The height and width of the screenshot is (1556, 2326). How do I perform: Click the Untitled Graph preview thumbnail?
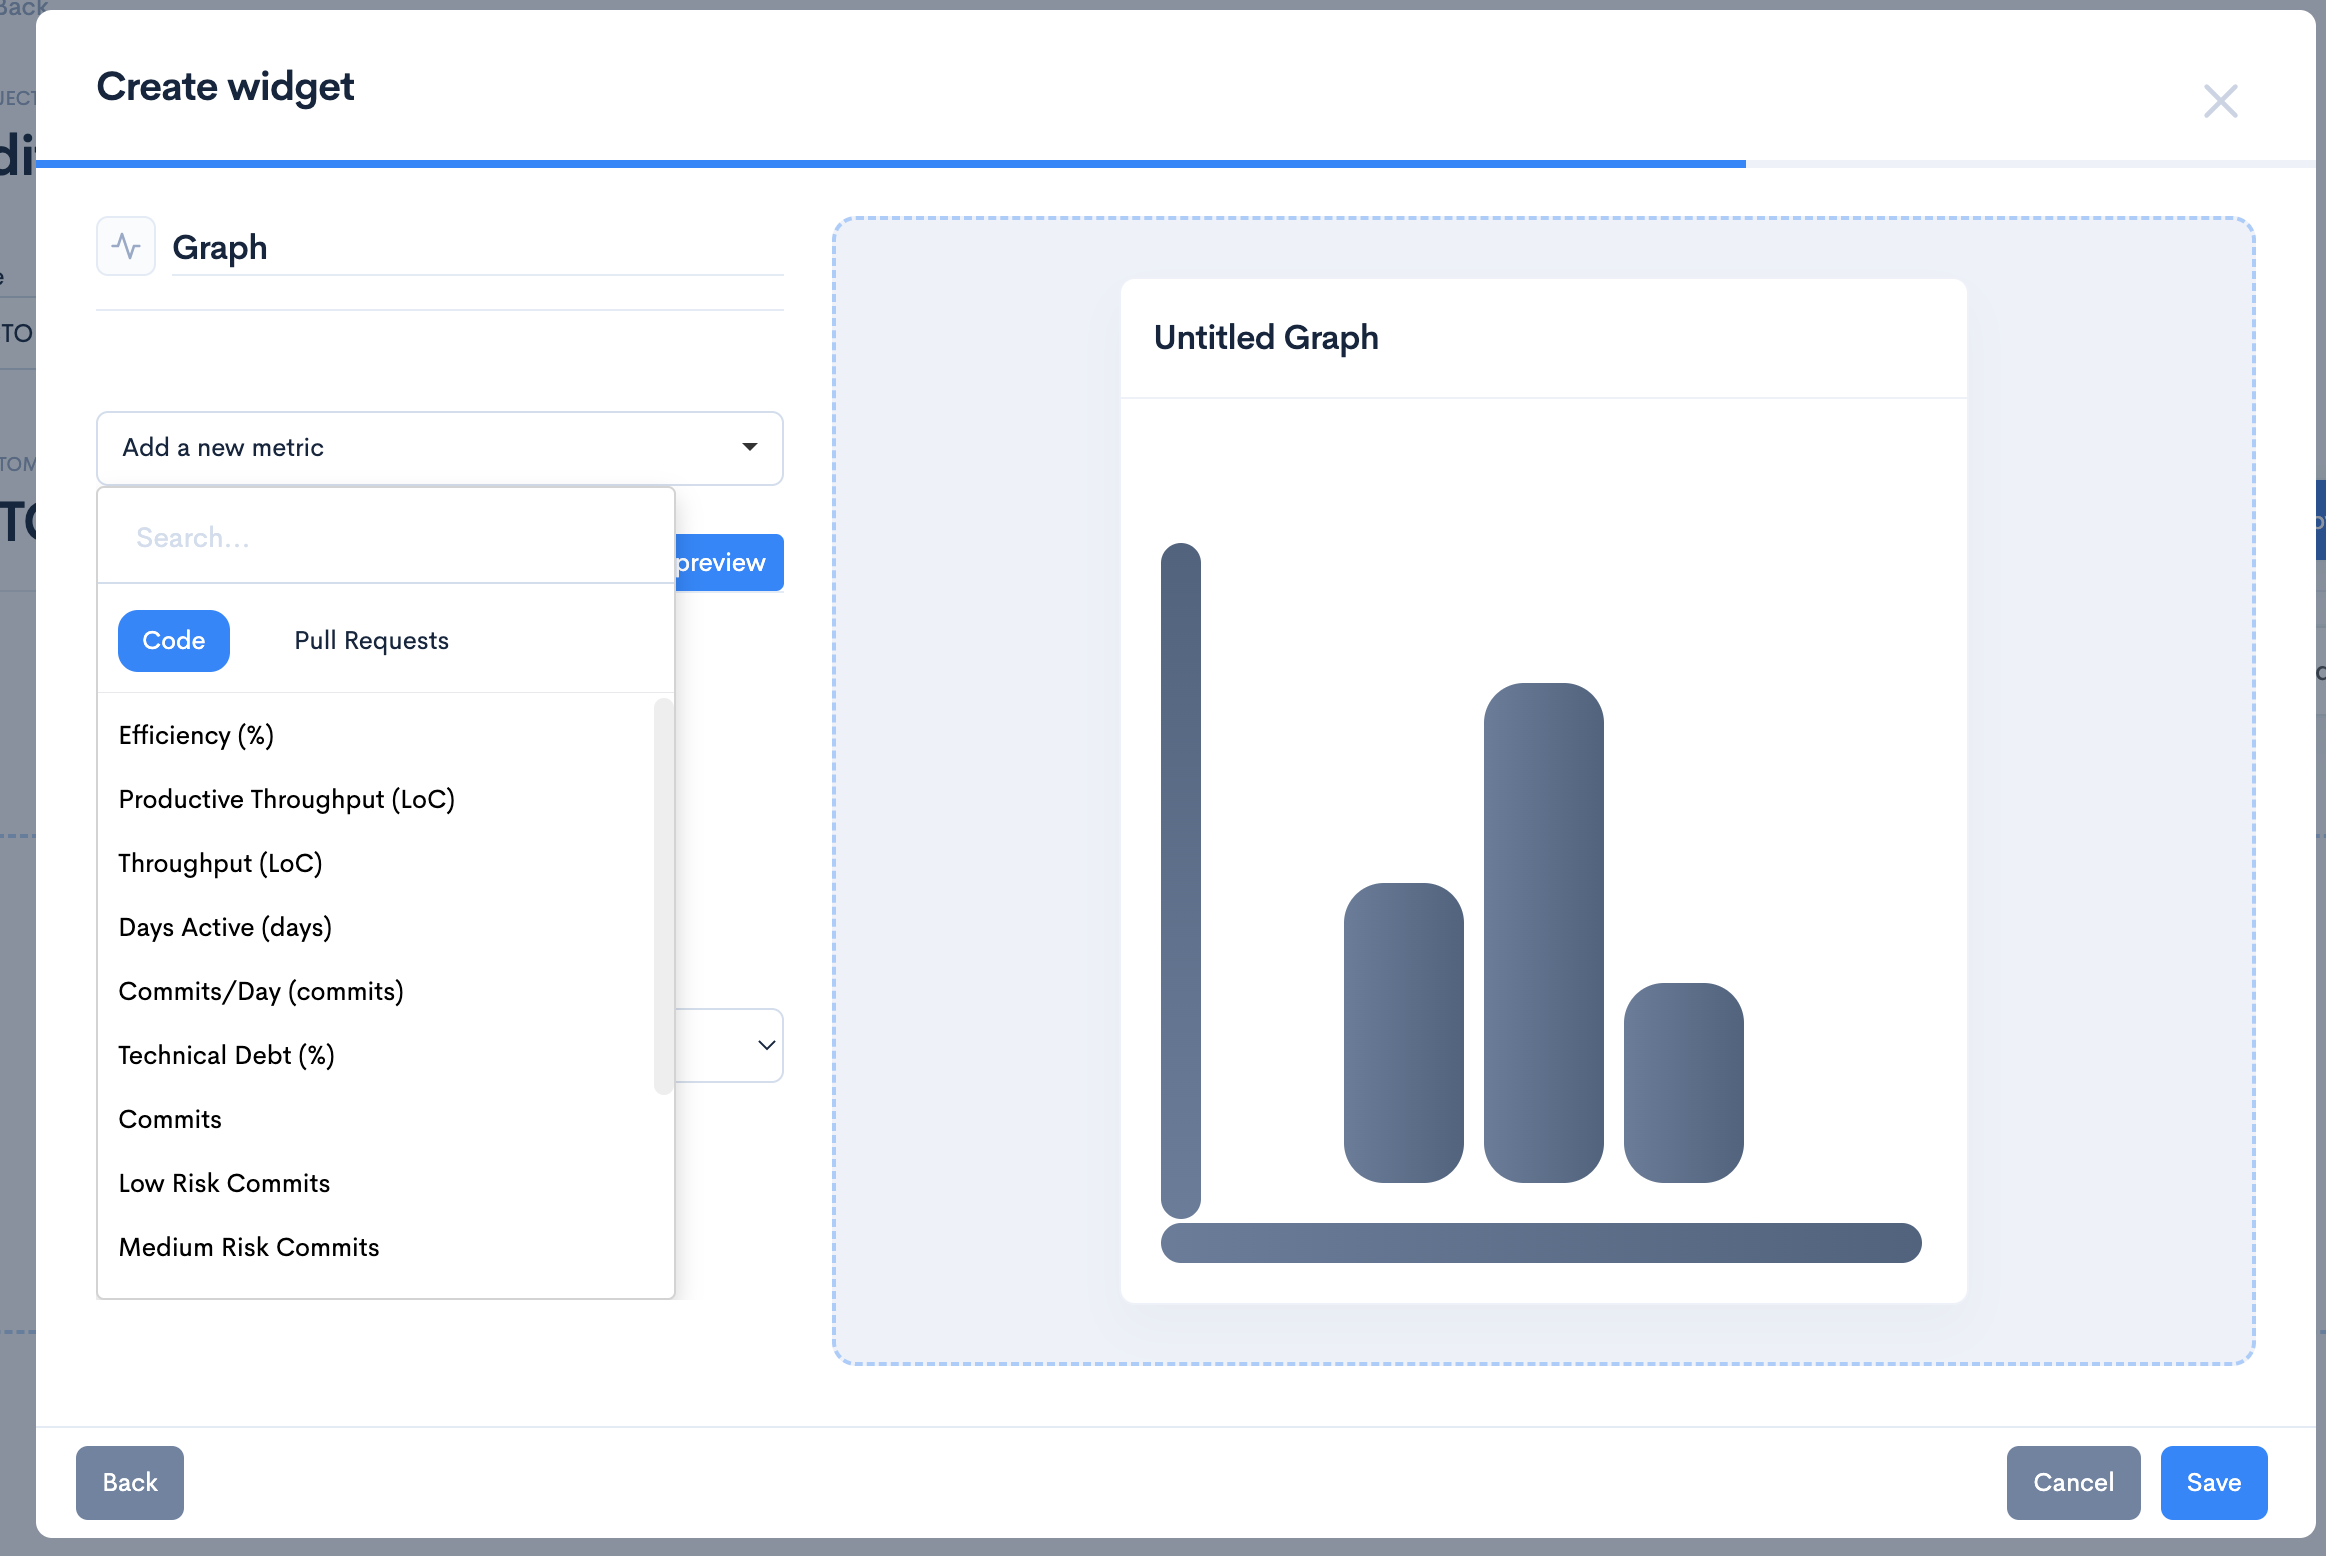(1543, 790)
